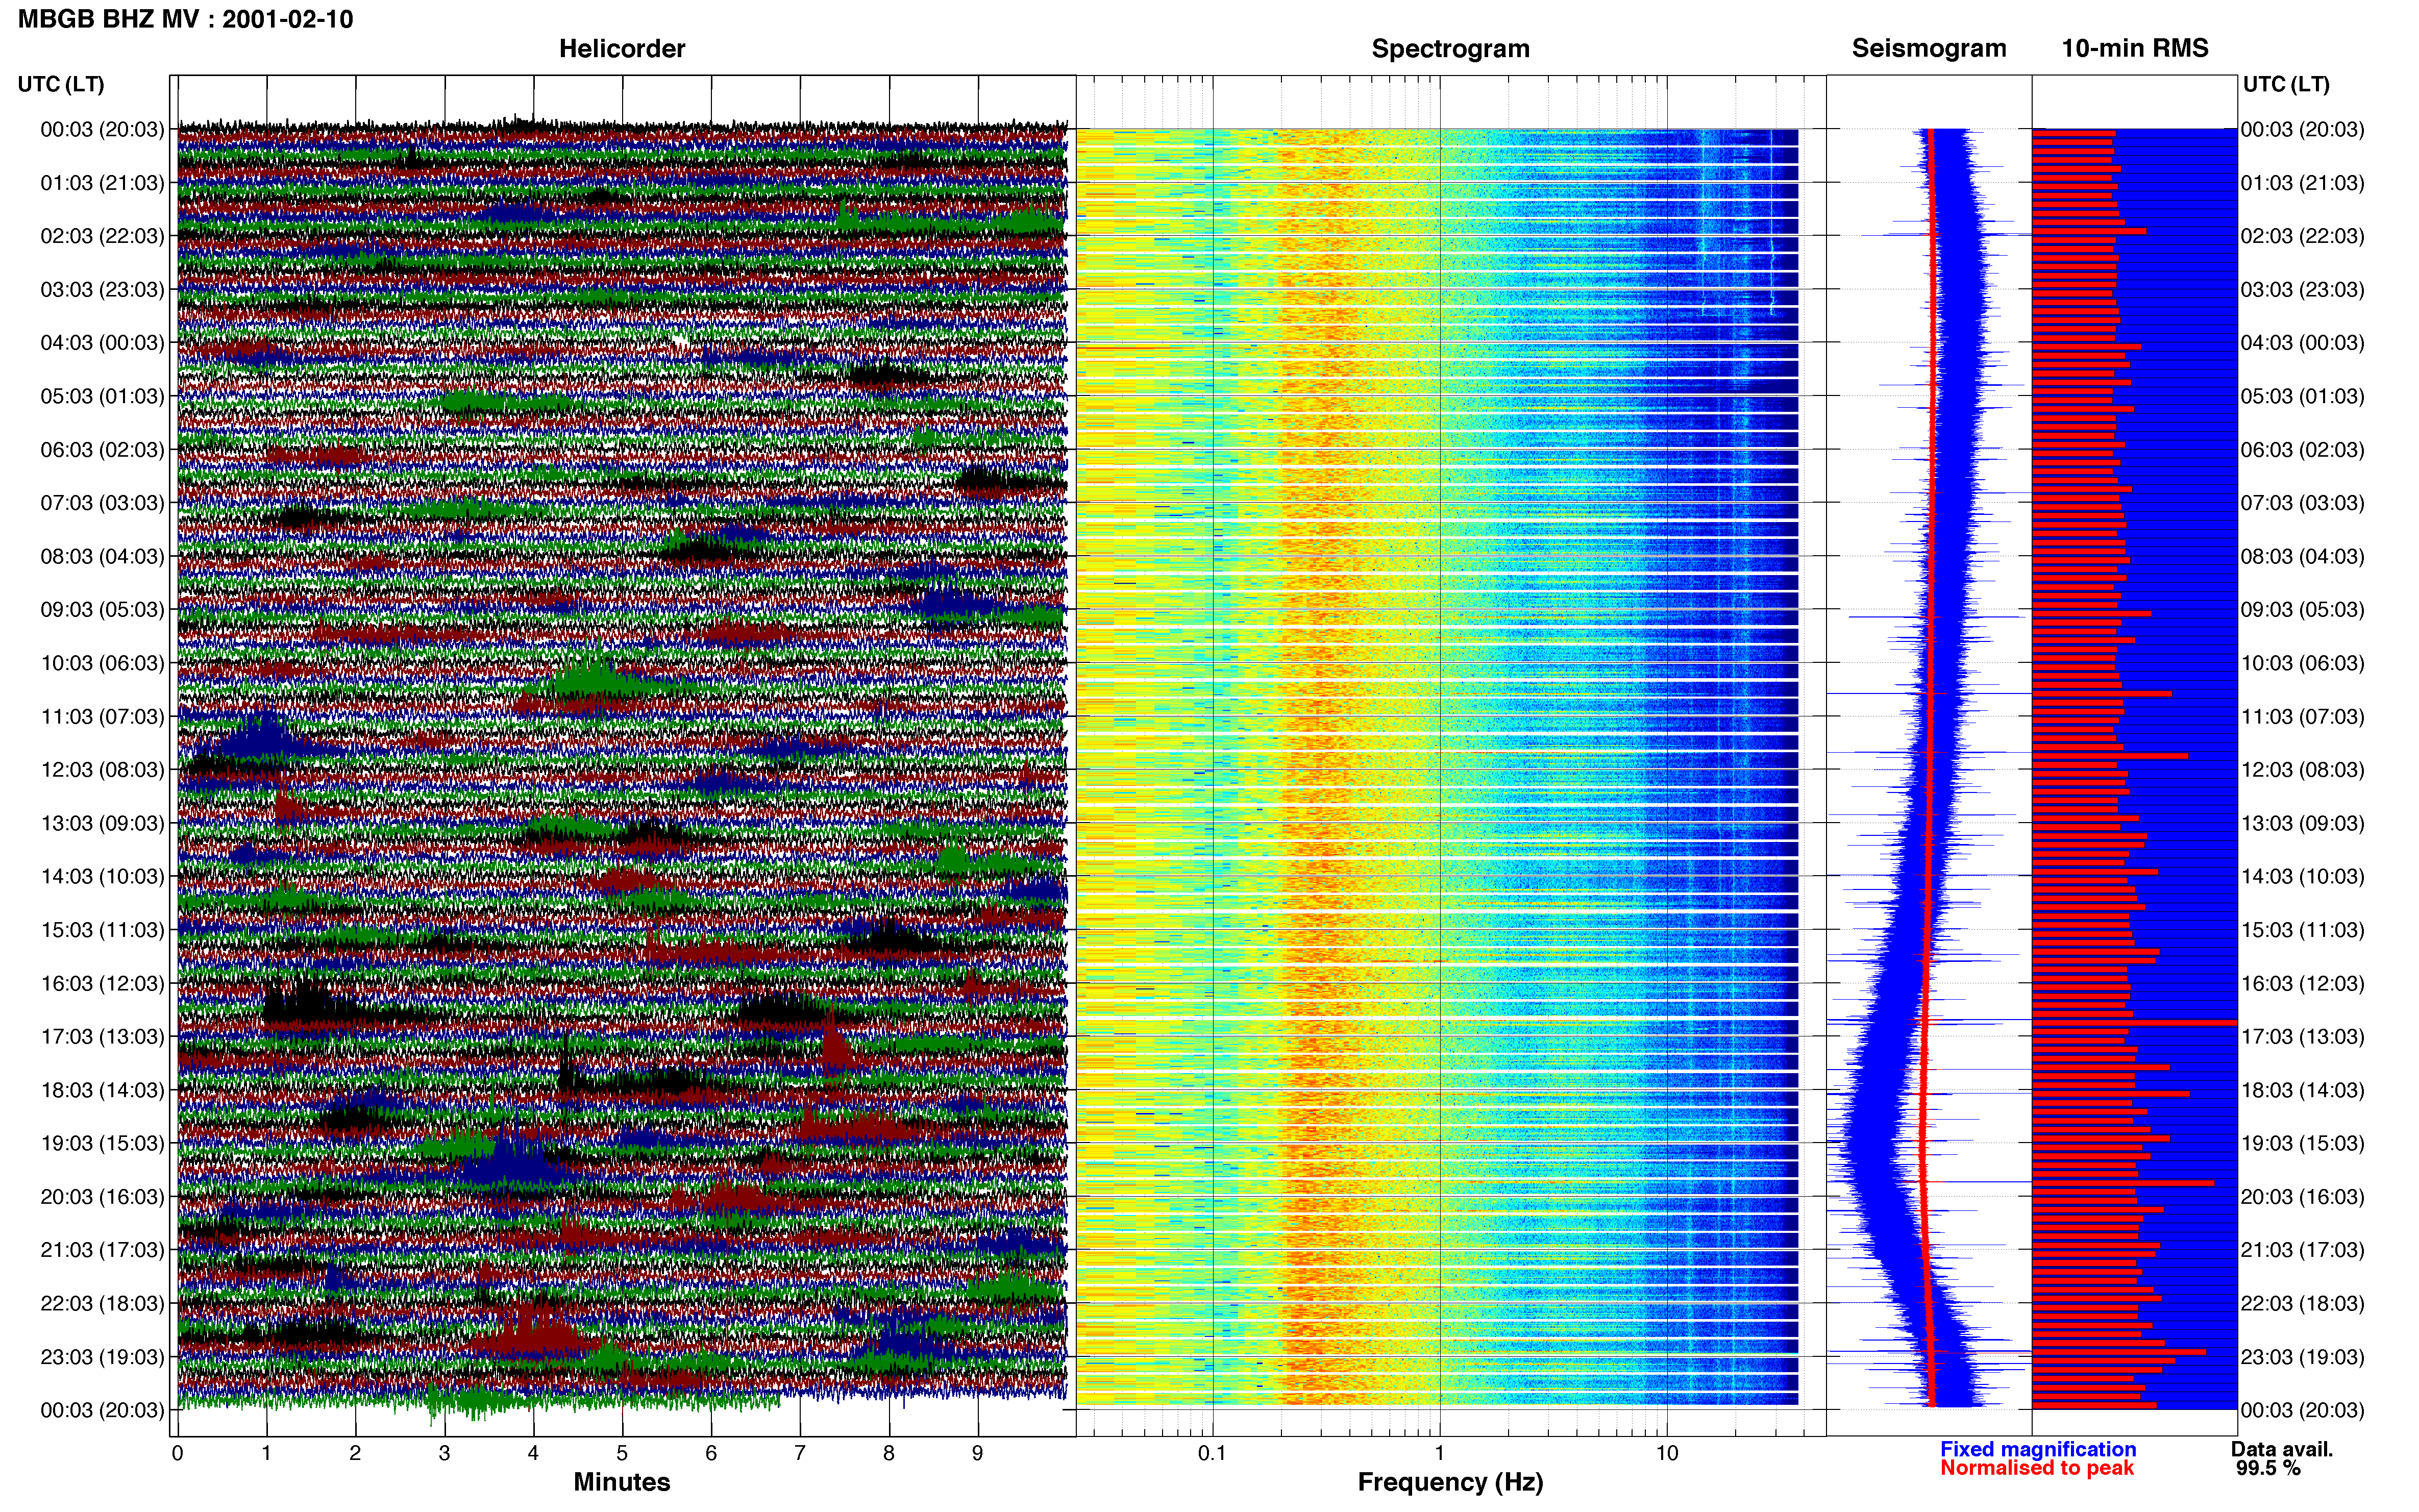Click Helicorder time label "04:03 (00:03)"
The width and height of the screenshot is (2419, 1512).
click(x=102, y=343)
